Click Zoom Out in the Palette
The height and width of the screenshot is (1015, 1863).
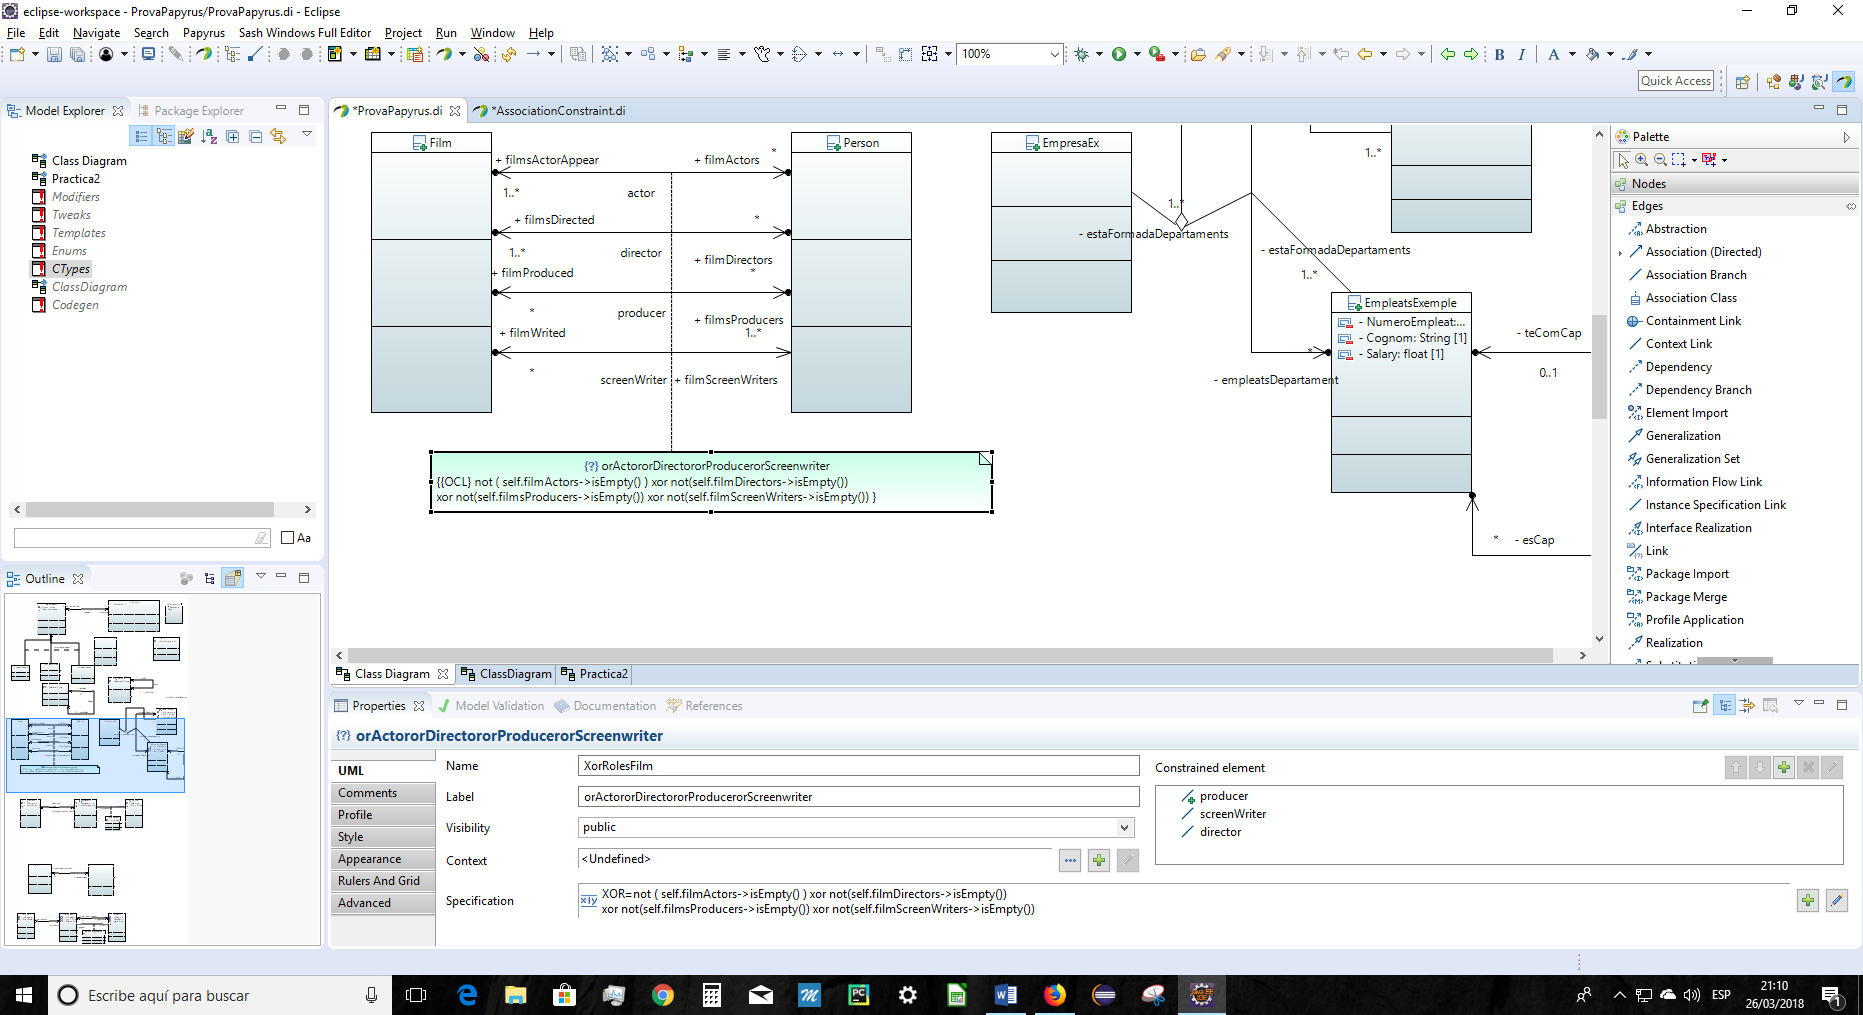pyautogui.click(x=1660, y=159)
